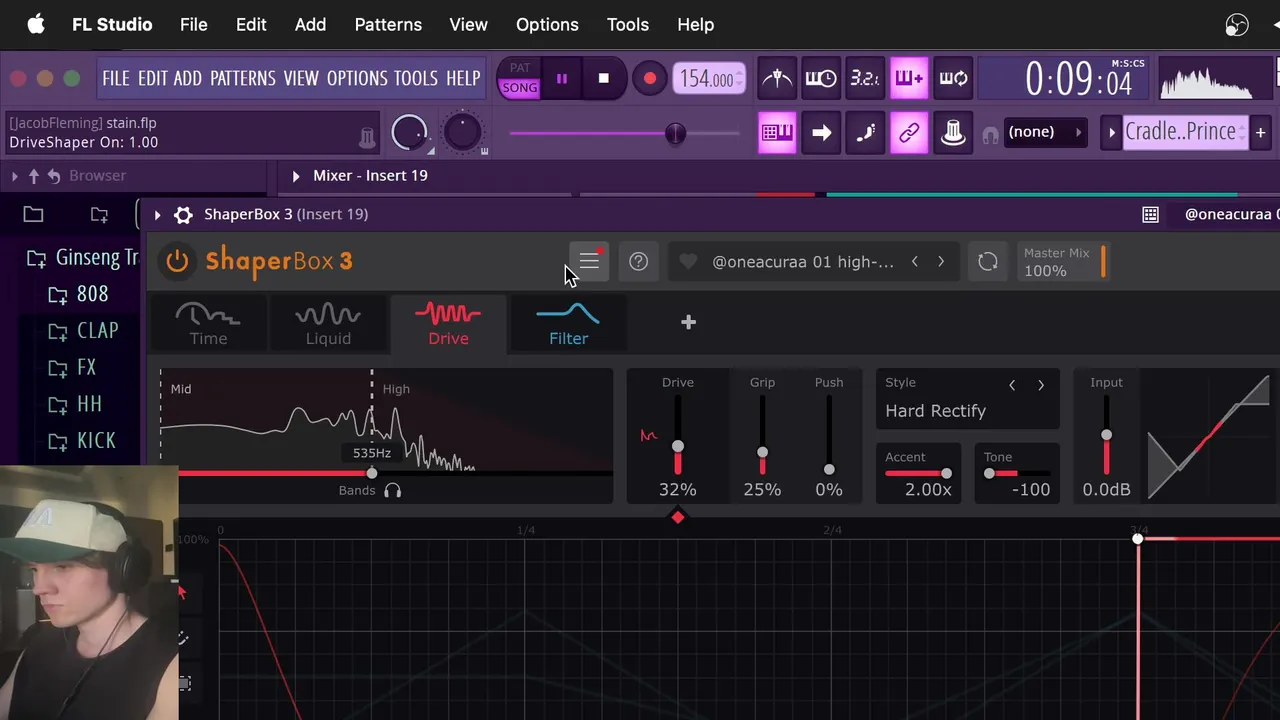Expand the Mixer - Insert 19 arrow
The width and height of the screenshot is (1280, 720).
(x=296, y=176)
